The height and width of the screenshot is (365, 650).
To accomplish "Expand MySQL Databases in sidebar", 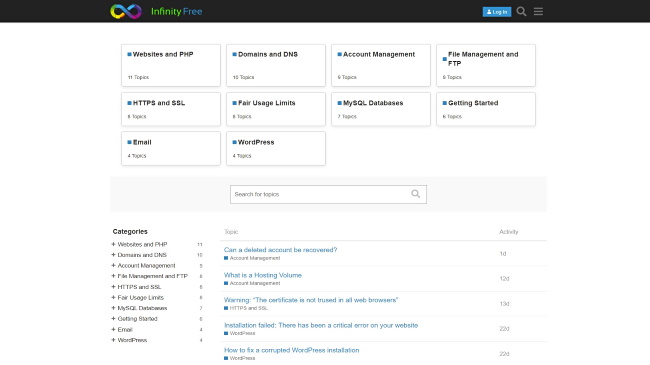I will click(113, 308).
